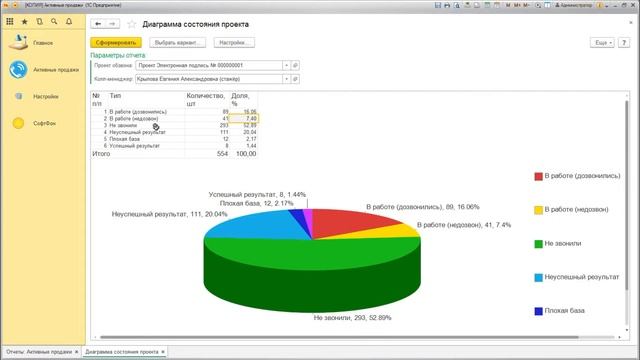Click the Администратор user label
The image size is (640, 360).
coord(573,5)
